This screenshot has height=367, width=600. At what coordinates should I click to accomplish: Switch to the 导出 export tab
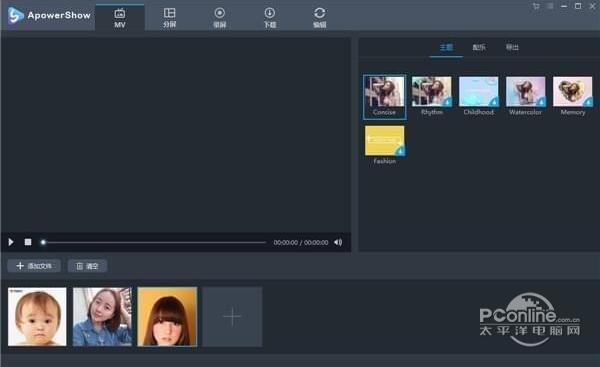[512, 47]
